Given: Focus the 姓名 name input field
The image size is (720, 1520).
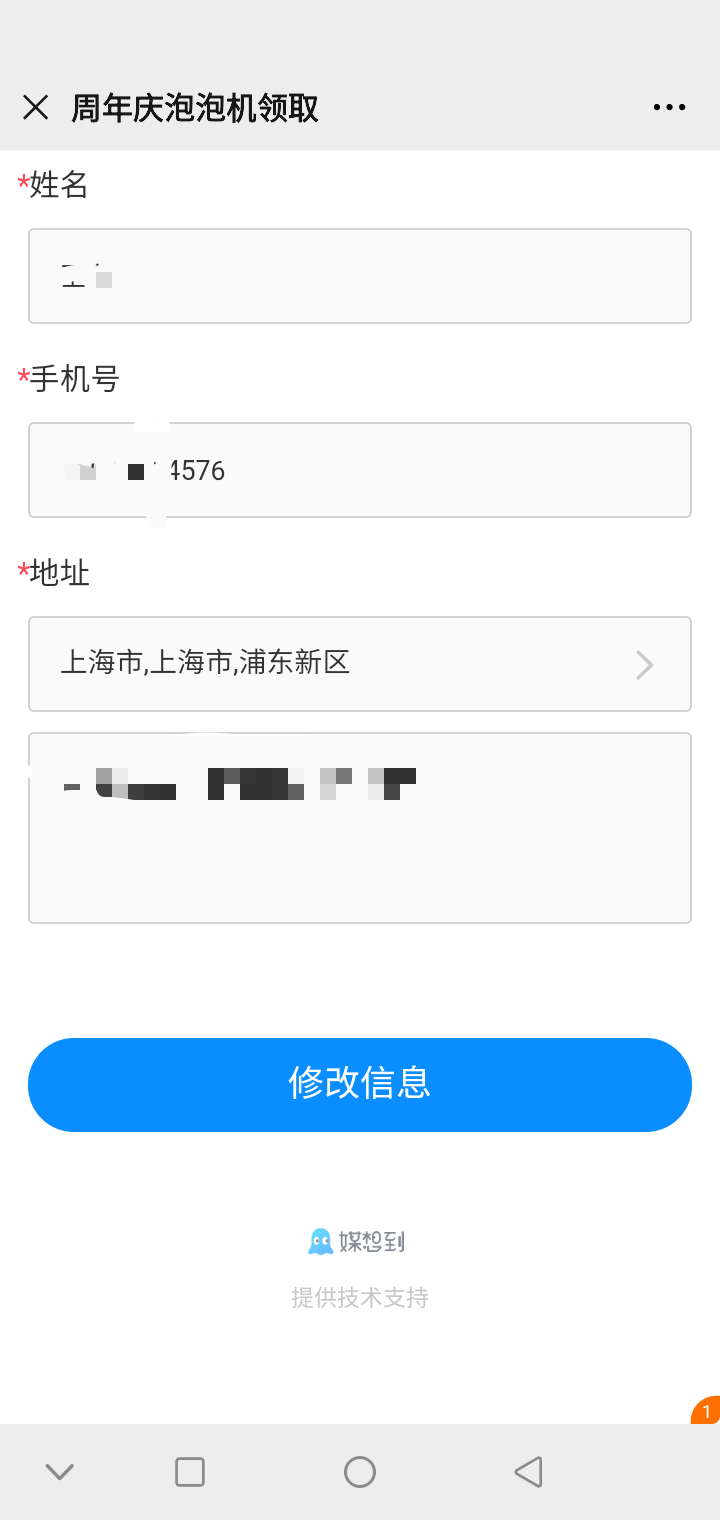Looking at the screenshot, I should tap(360, 276).
